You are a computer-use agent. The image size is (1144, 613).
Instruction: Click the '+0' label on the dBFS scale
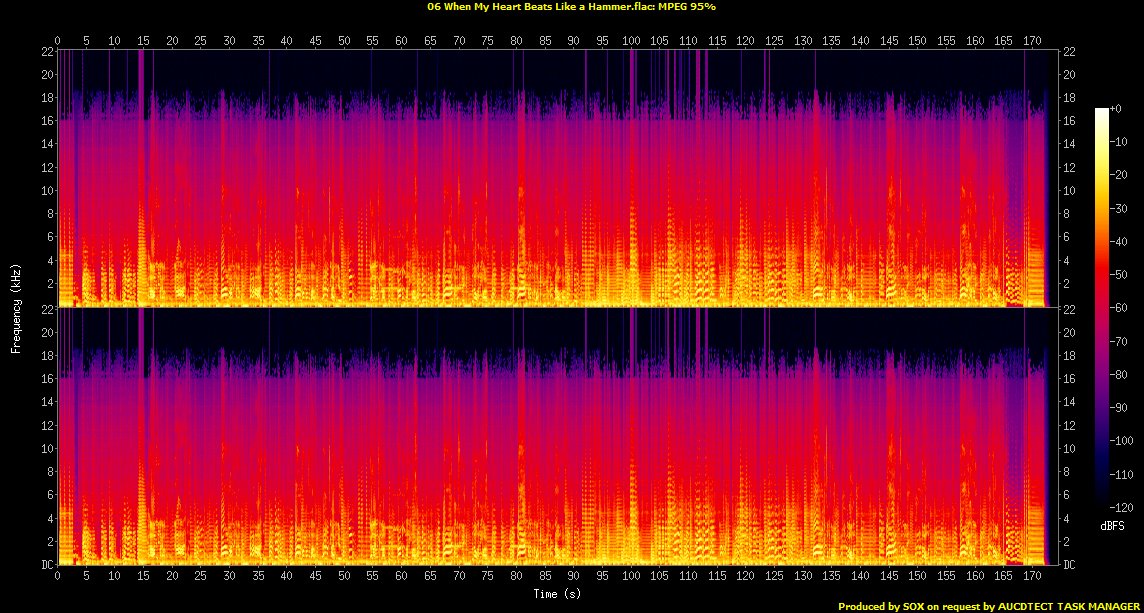tap(1116, 108)
